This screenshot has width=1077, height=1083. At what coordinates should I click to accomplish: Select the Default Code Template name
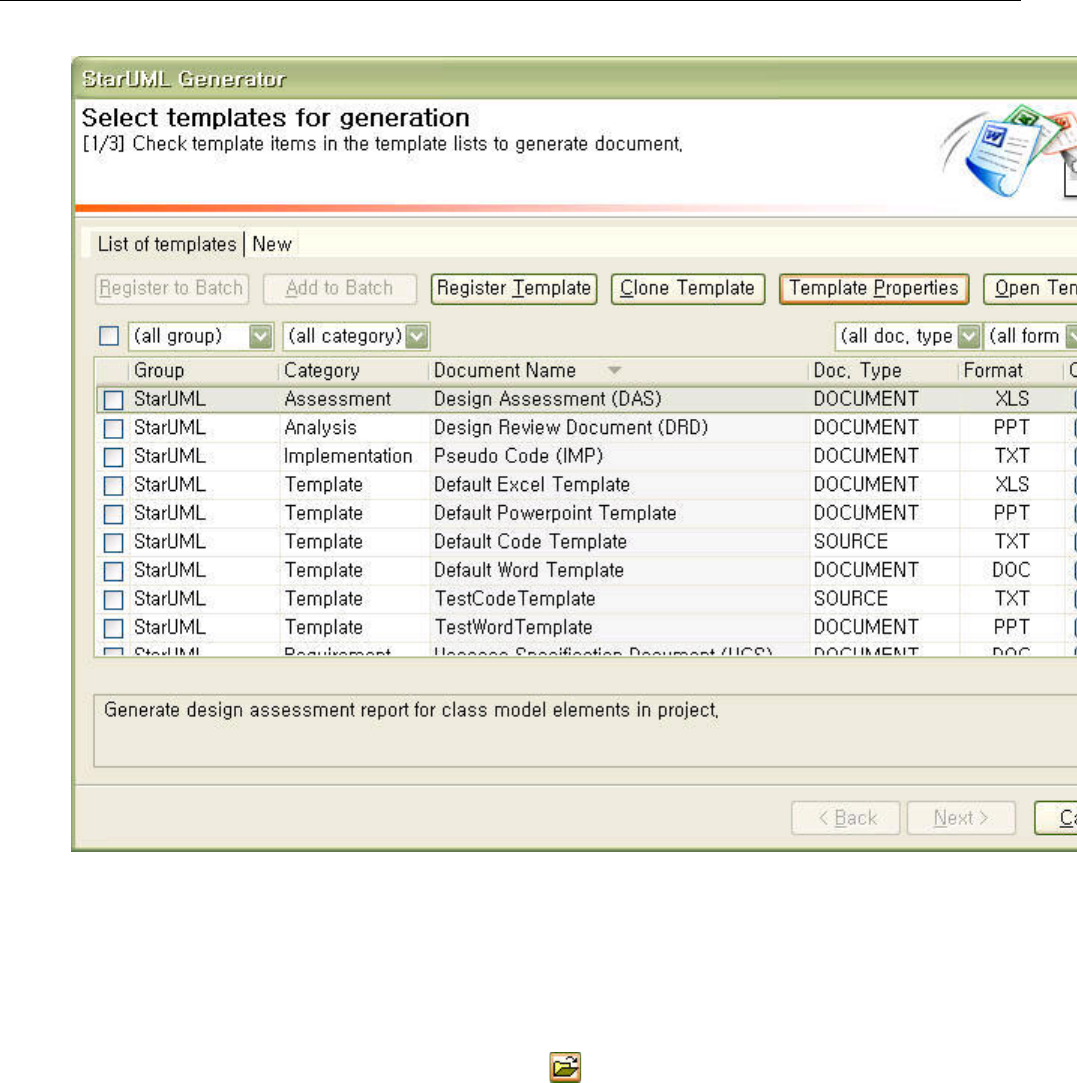pos(530,542)
